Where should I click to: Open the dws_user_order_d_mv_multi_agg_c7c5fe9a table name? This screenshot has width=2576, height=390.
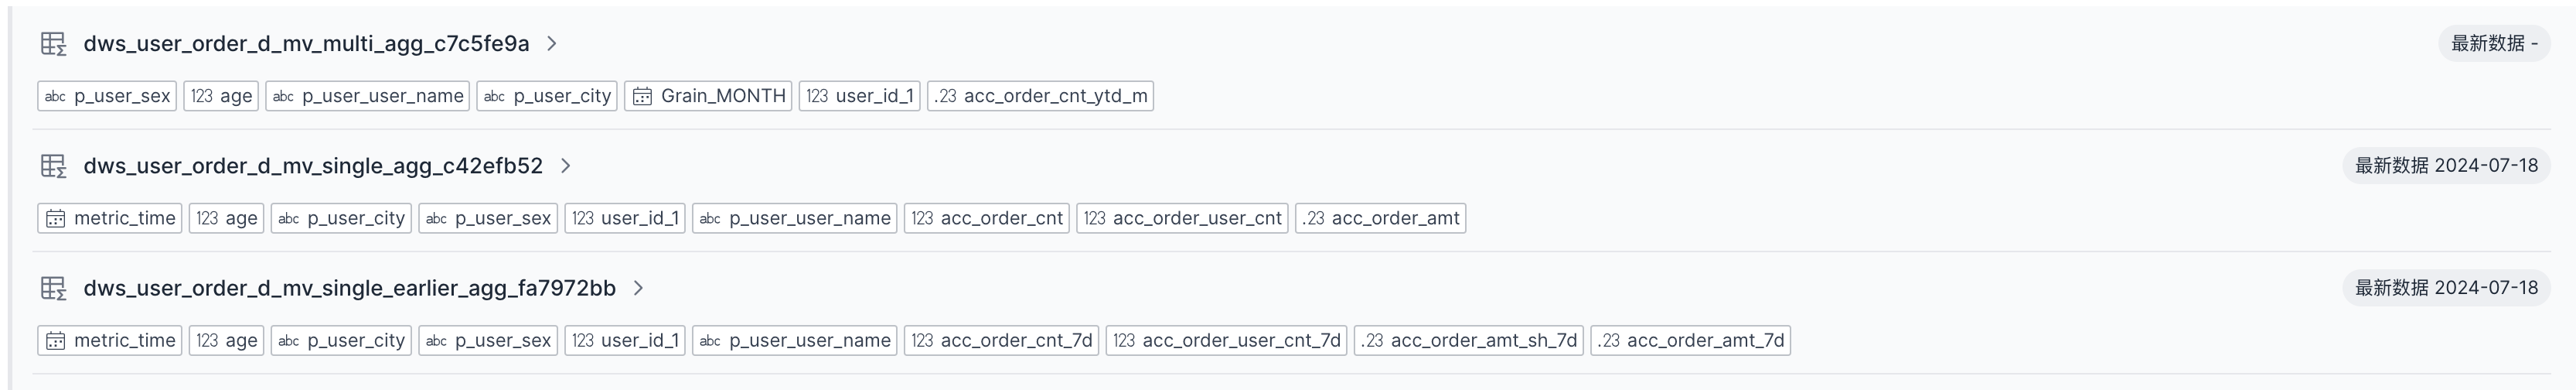pyautogui.click(x=306, y=44)
